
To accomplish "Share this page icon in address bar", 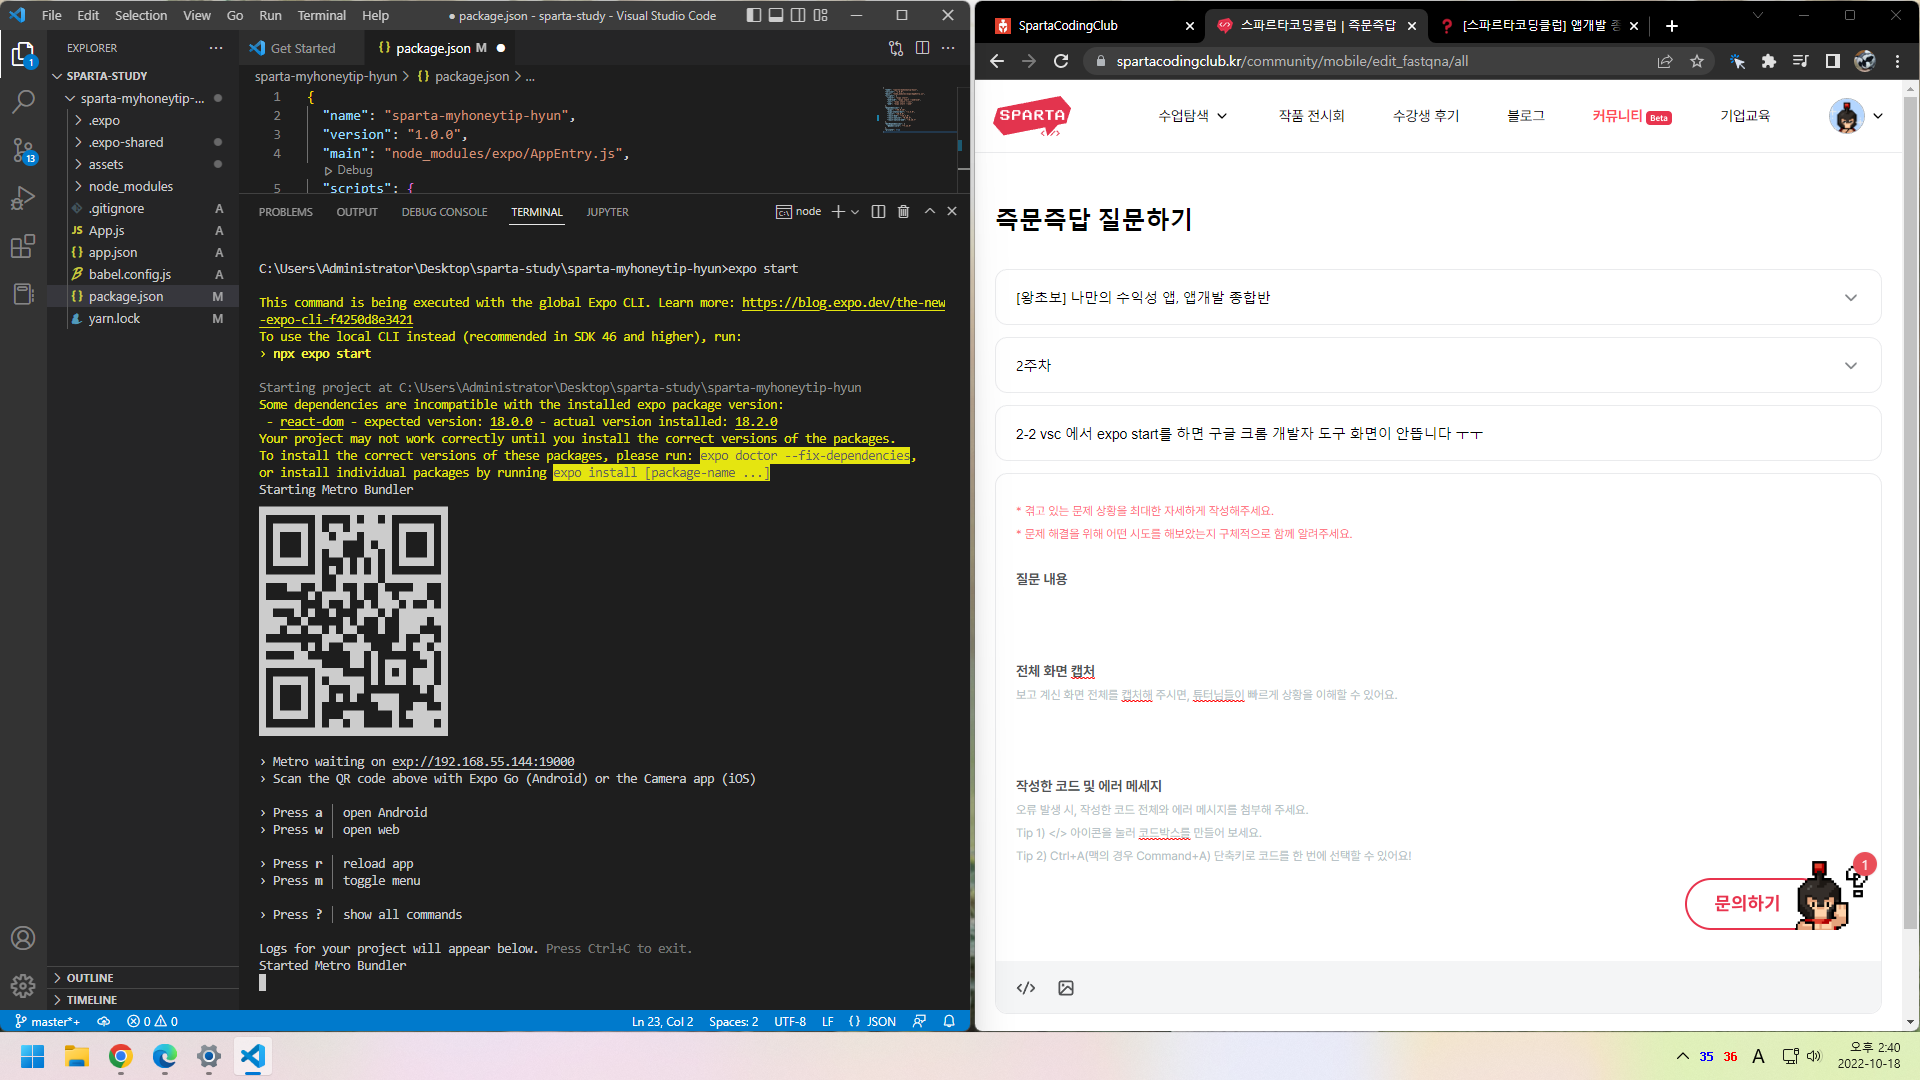I will click(x=1665, y=61).
